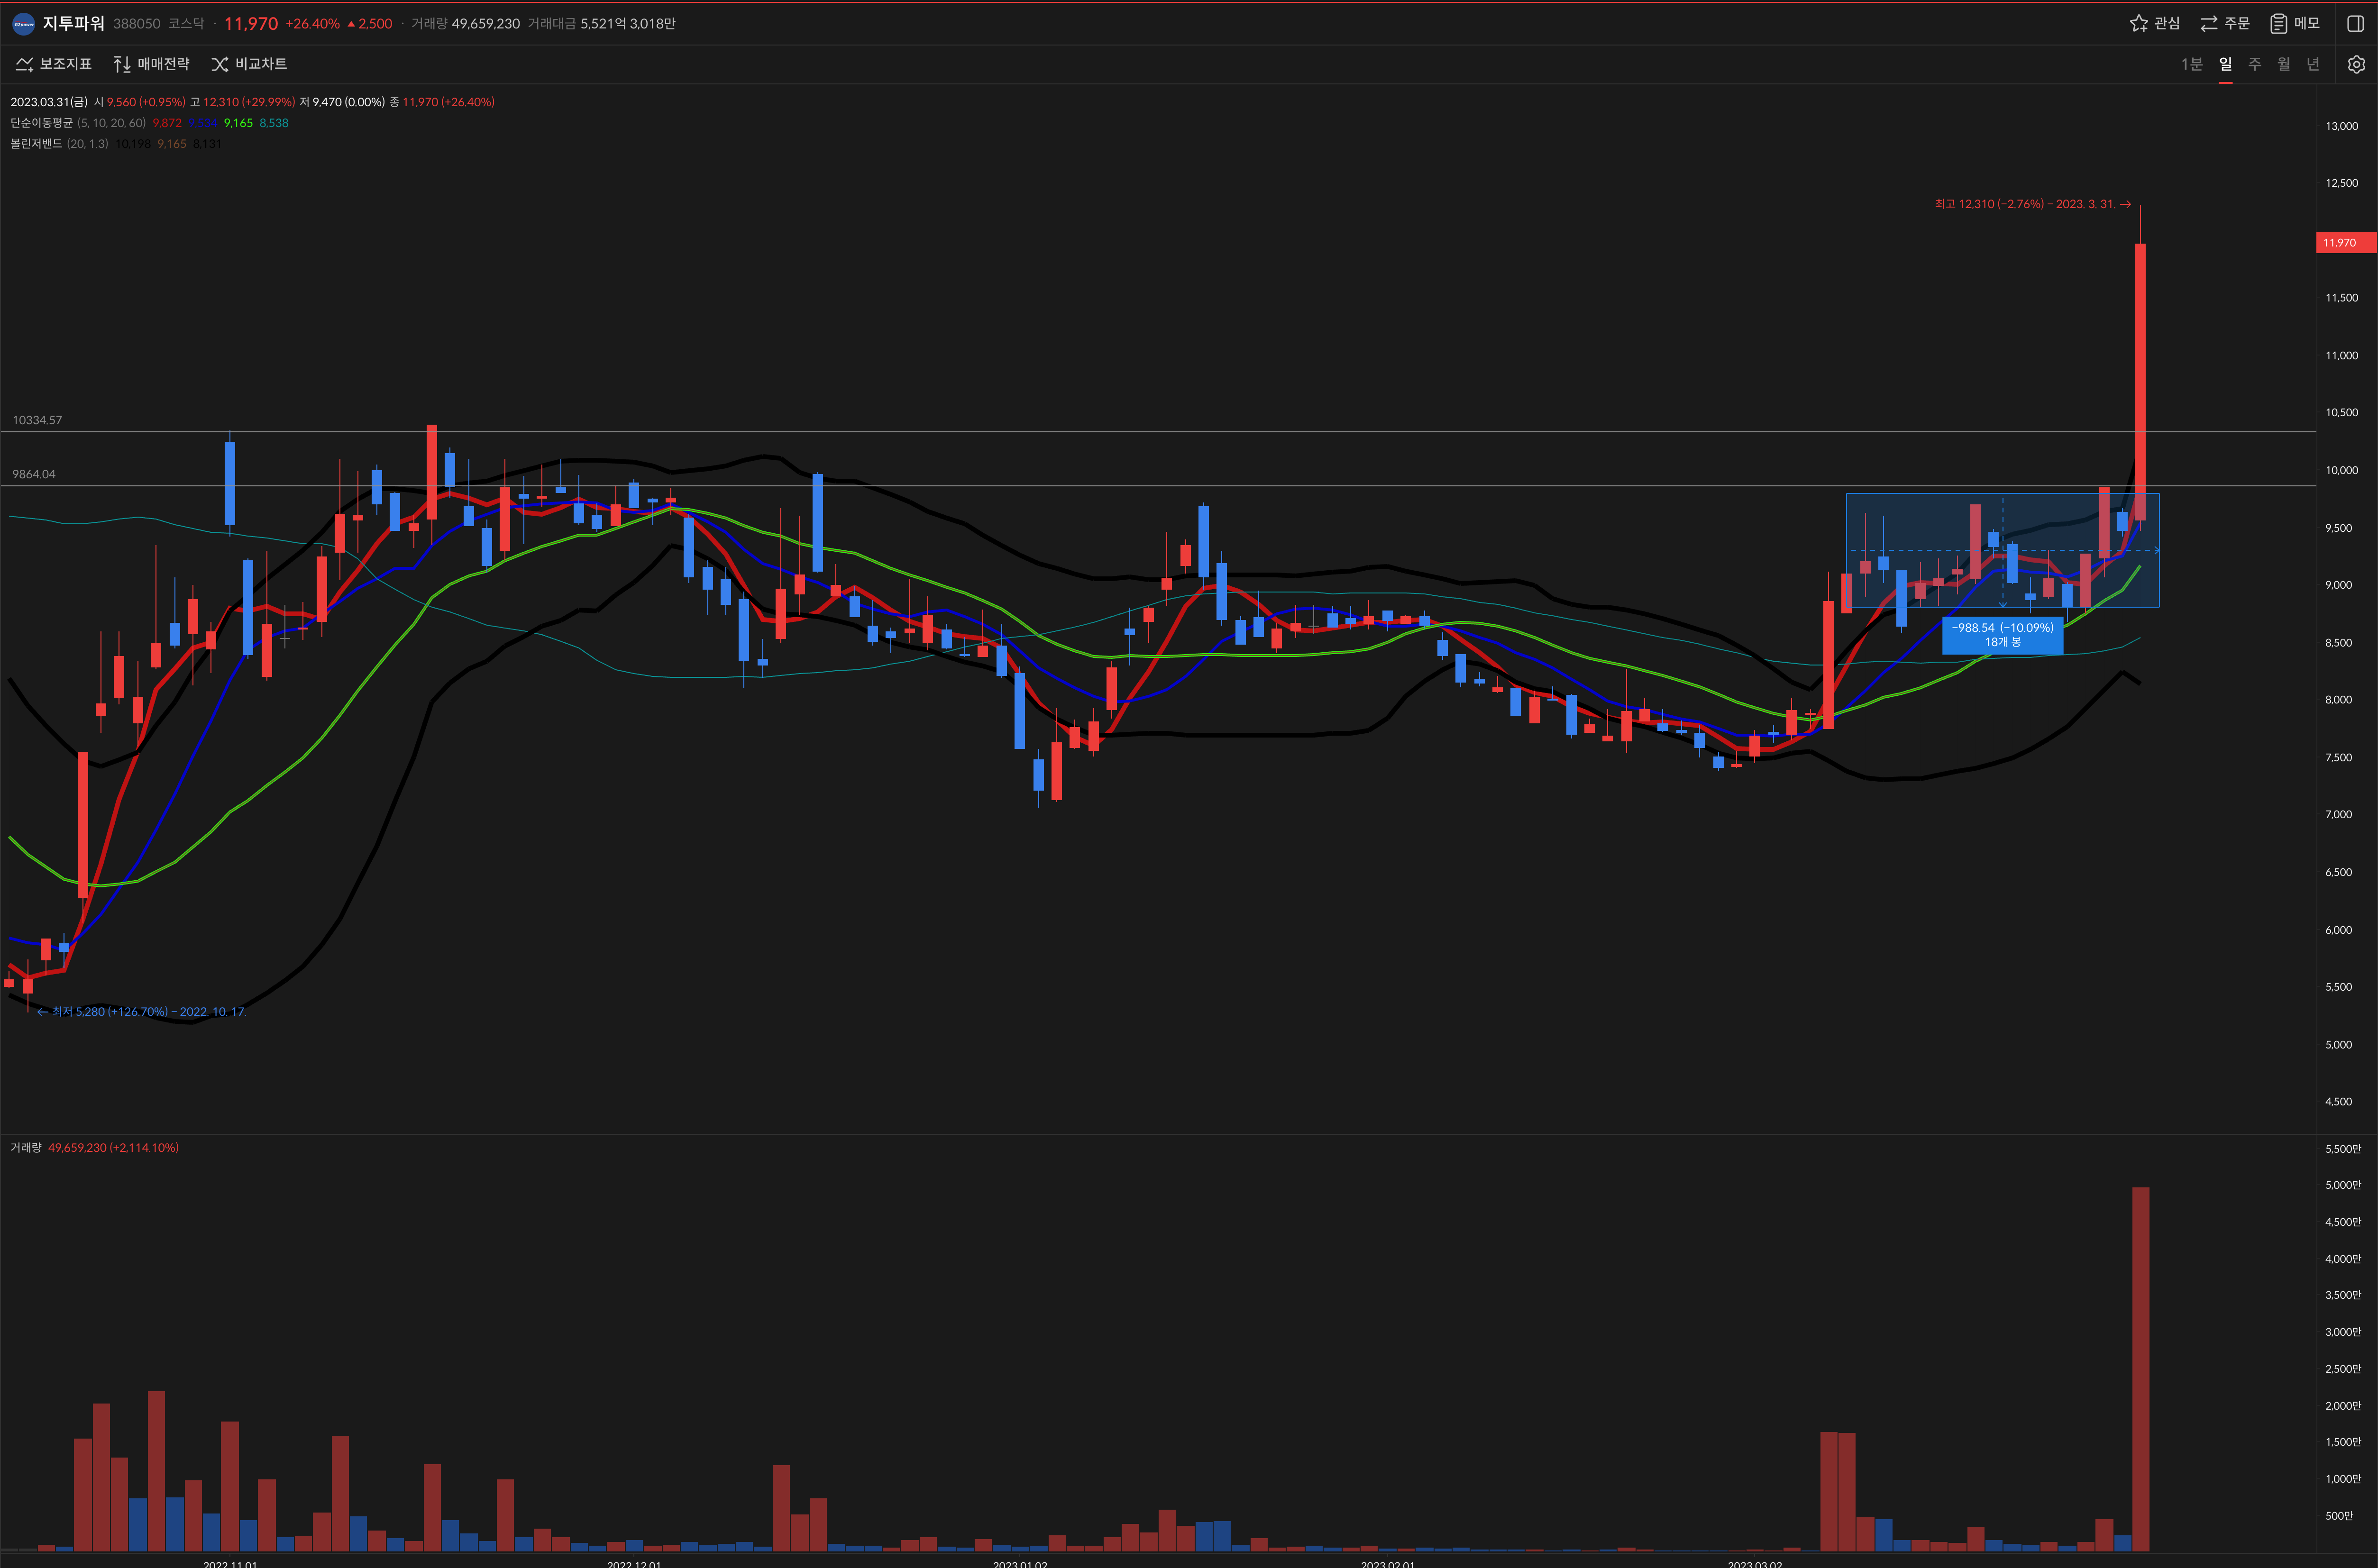
Task: Open 비교차트 compare chart menu
Action: pyautogui.click(x=249, y=64)
